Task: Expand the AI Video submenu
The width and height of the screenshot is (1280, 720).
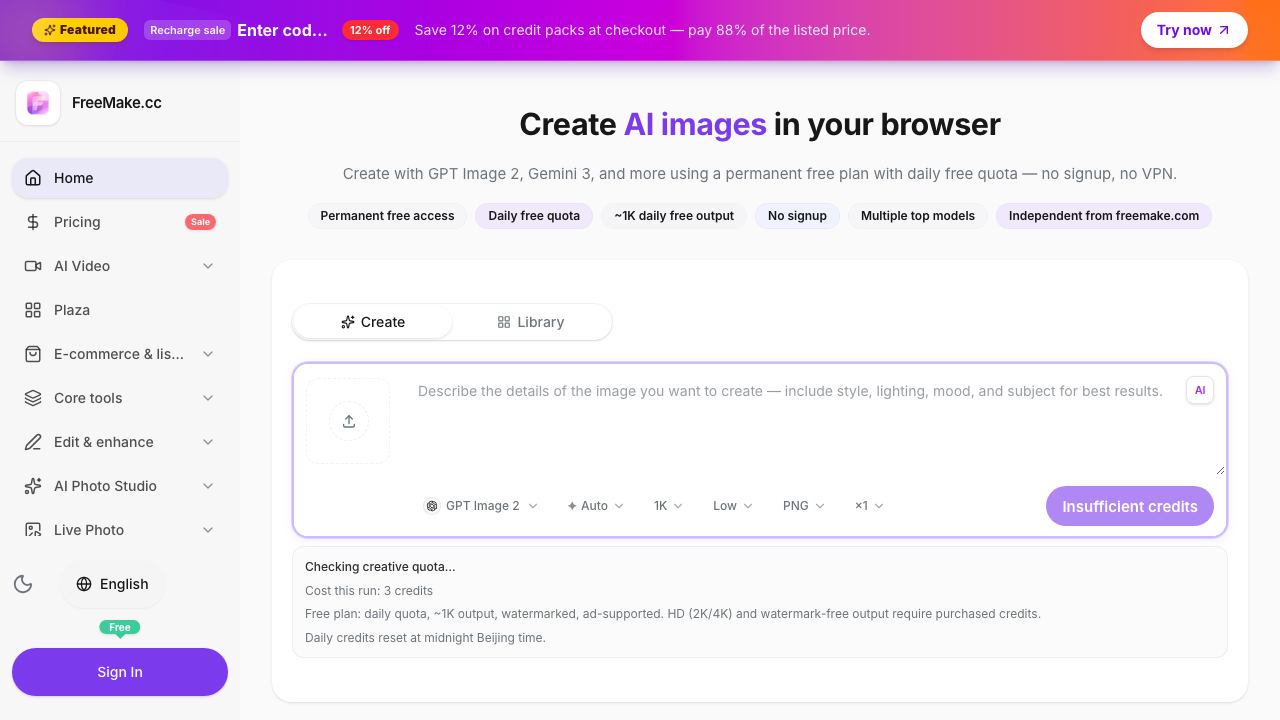Action: pos(208,266)
